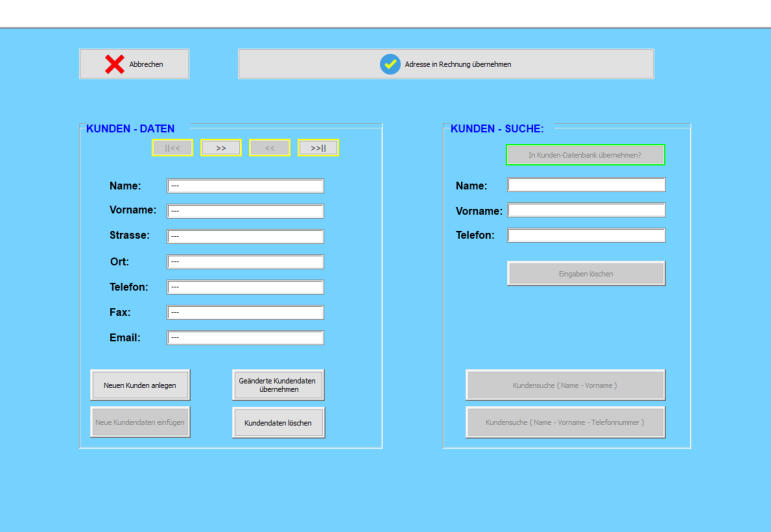
Task: Click the blue checkmark icon to accept address
Action: click(390, 64)
